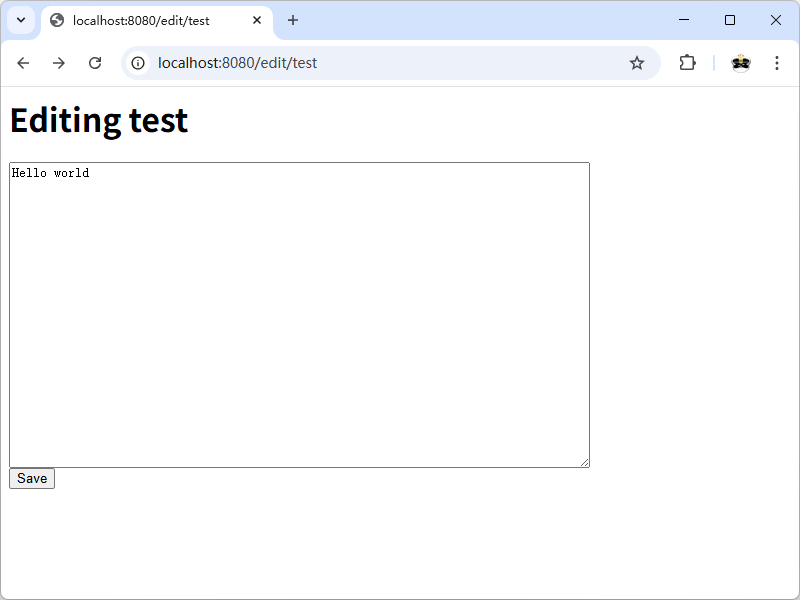
Task: Go back to the previous page
Action: [x=23, y=63]
